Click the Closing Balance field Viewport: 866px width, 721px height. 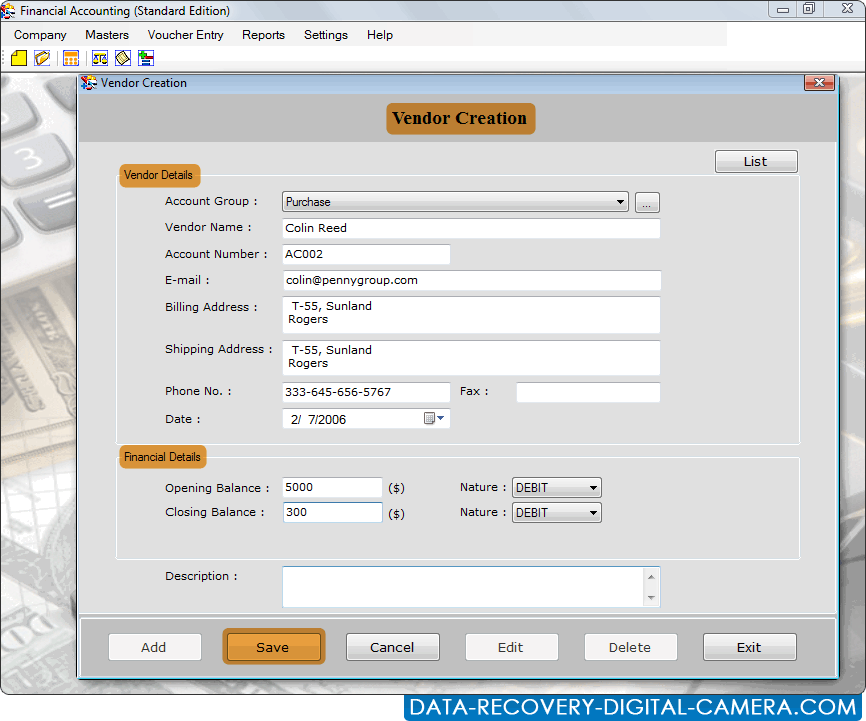pos(332,512)
